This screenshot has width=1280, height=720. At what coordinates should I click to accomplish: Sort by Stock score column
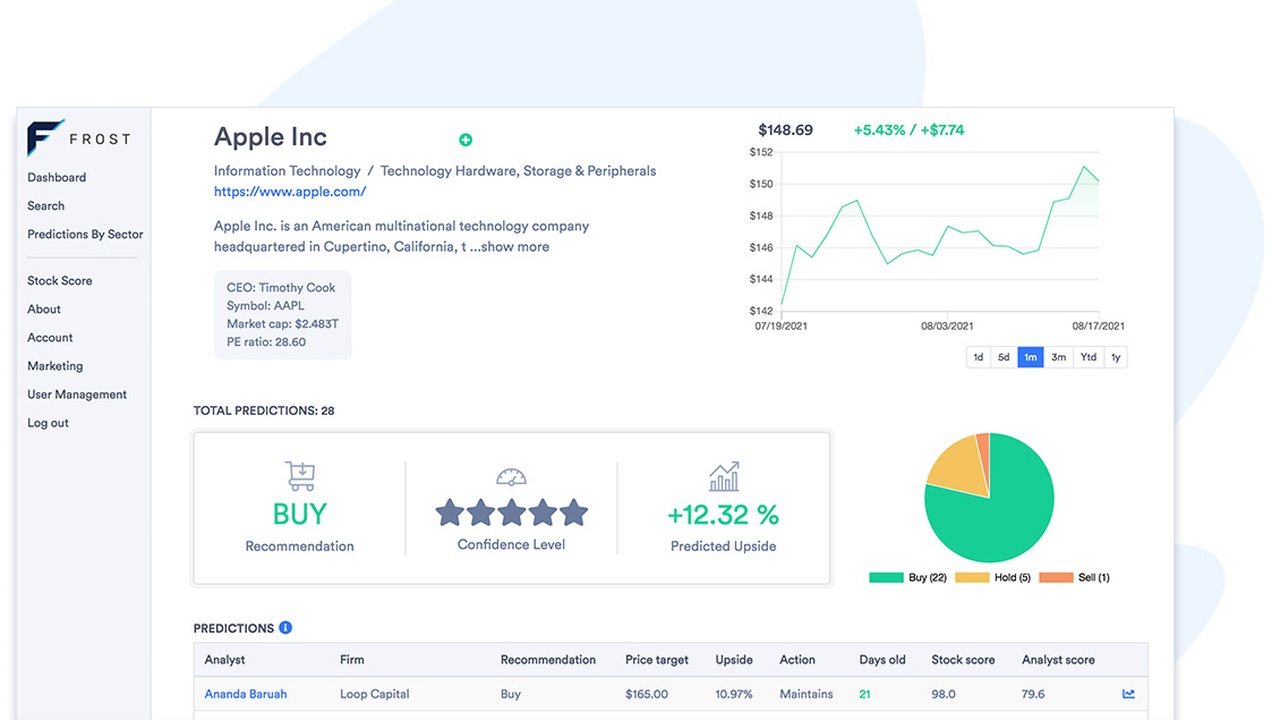pos(963,660)
